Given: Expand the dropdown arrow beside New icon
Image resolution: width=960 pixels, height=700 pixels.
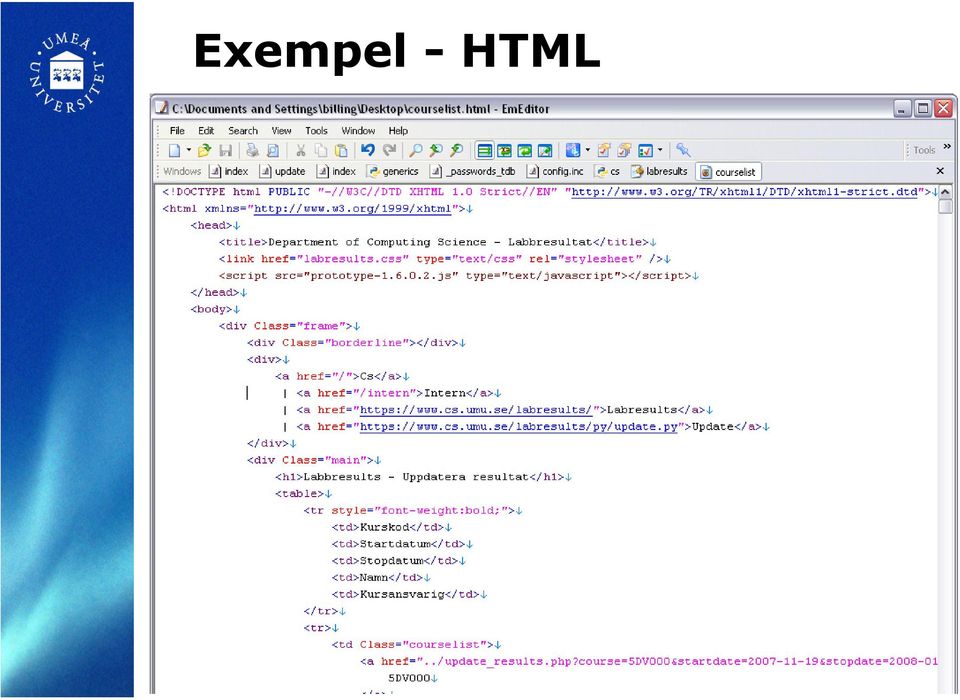Looking at the screenshot, I should [x=189, y=150].
